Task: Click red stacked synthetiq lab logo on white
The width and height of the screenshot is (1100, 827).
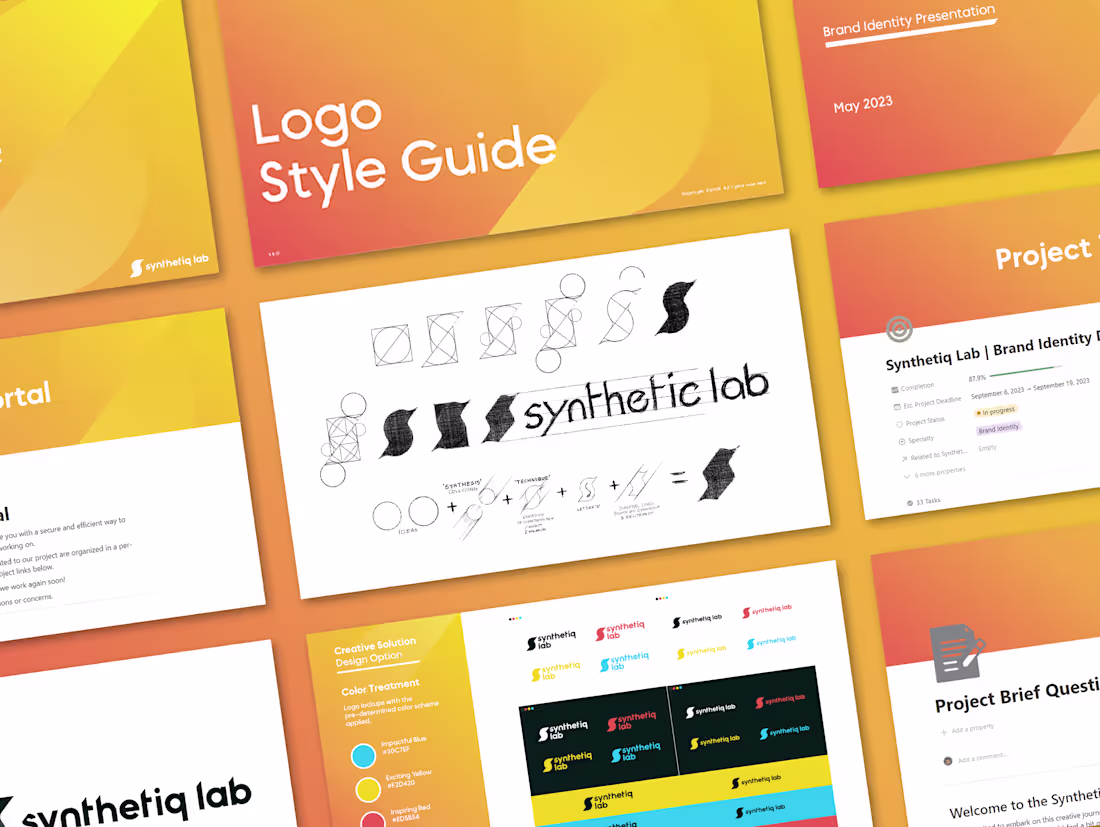Action: click(620, 630)
